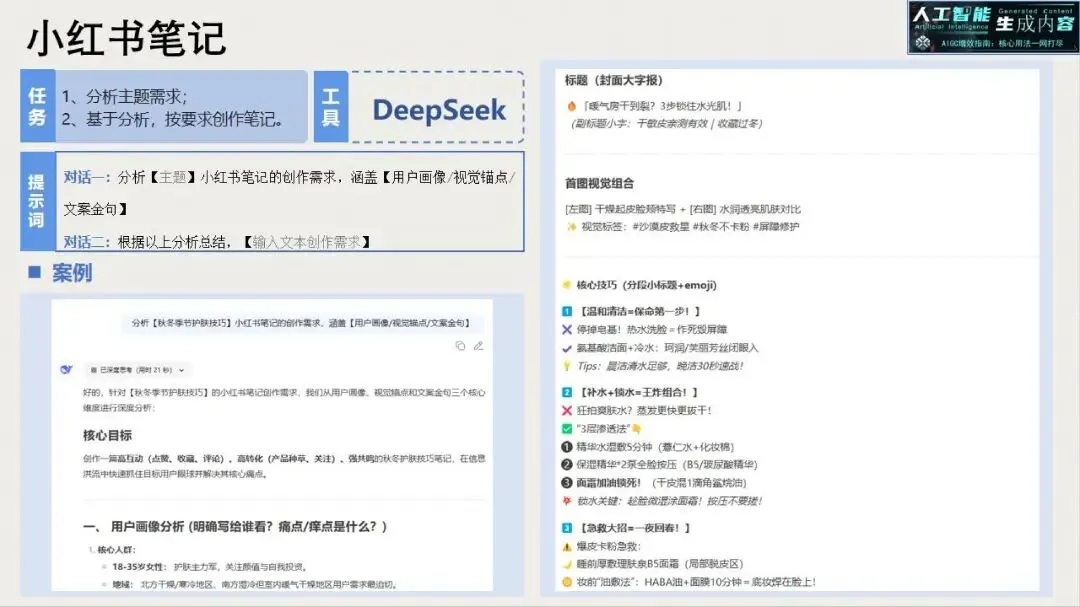Click the purple X mark before 停掉皂基

[567, 329]
